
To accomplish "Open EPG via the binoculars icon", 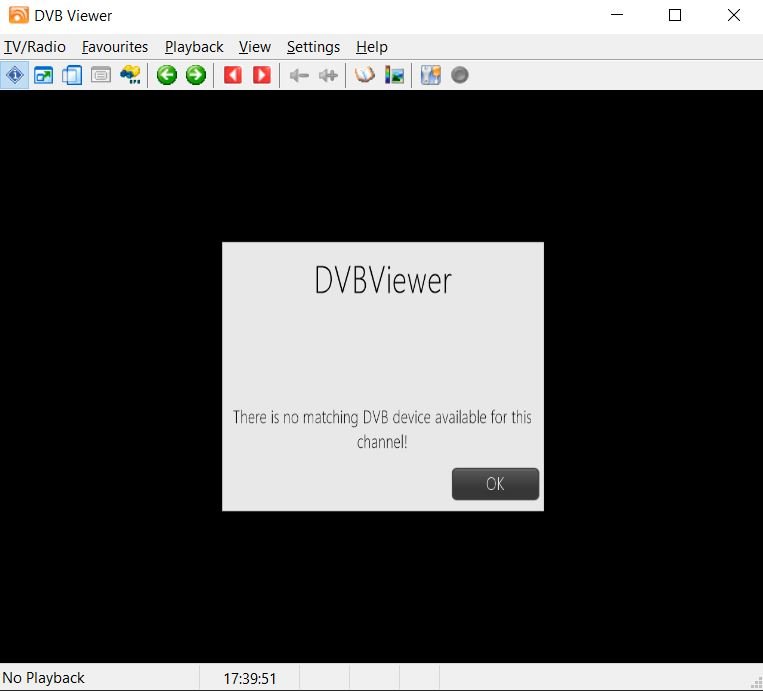I will [x=130, y=75].
